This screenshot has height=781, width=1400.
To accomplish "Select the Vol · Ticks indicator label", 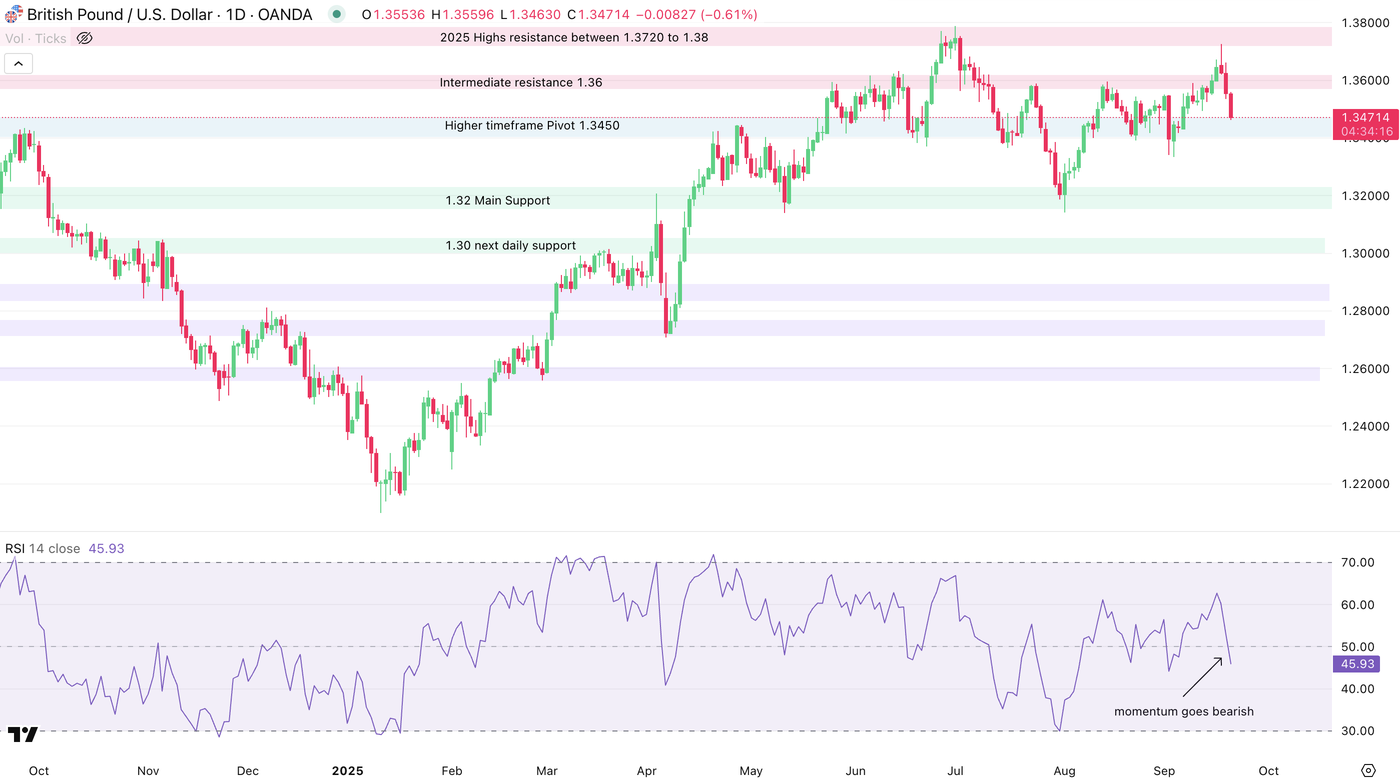I will click(x=36, y=39).
